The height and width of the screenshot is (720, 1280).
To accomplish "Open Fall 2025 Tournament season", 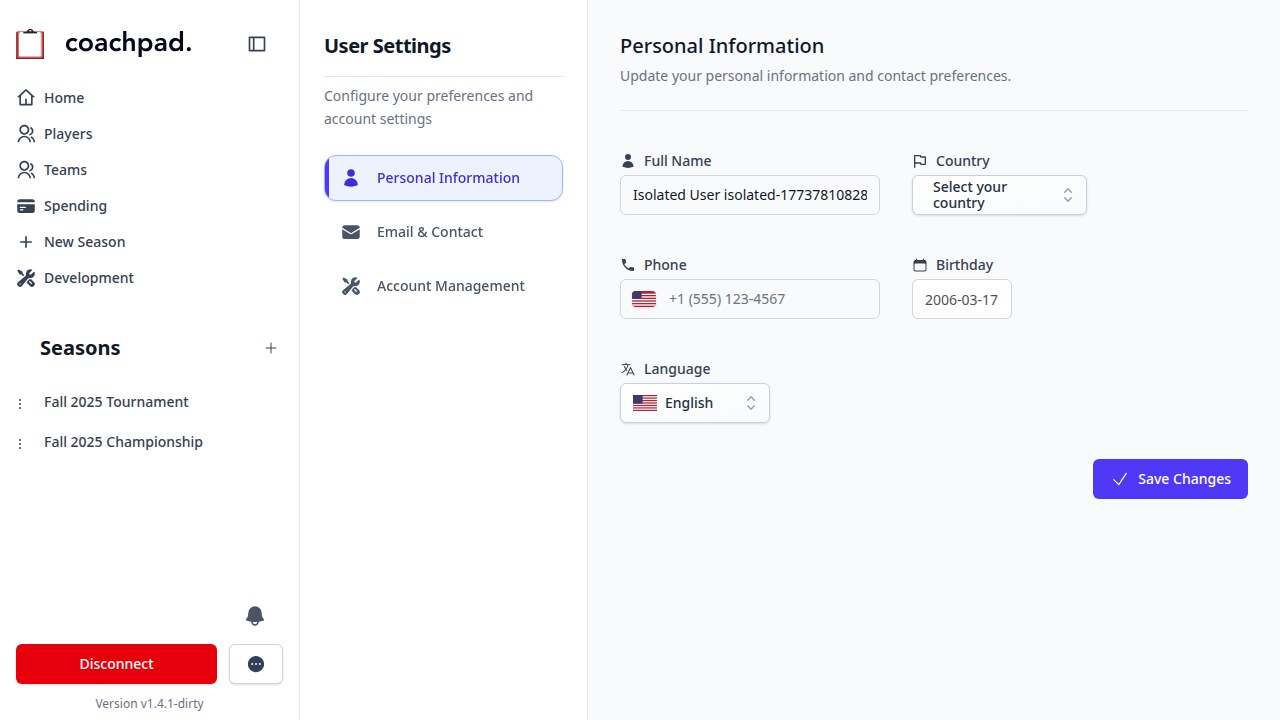I will pyautogui.click(x=116, y=402).
